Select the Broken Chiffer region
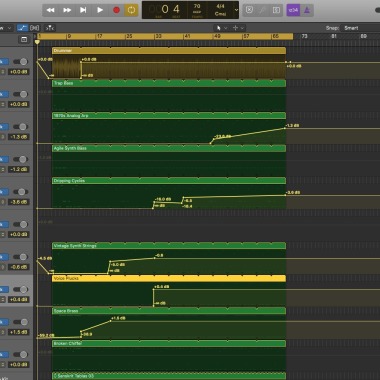The image size is (380, 380). click(169, 343)
